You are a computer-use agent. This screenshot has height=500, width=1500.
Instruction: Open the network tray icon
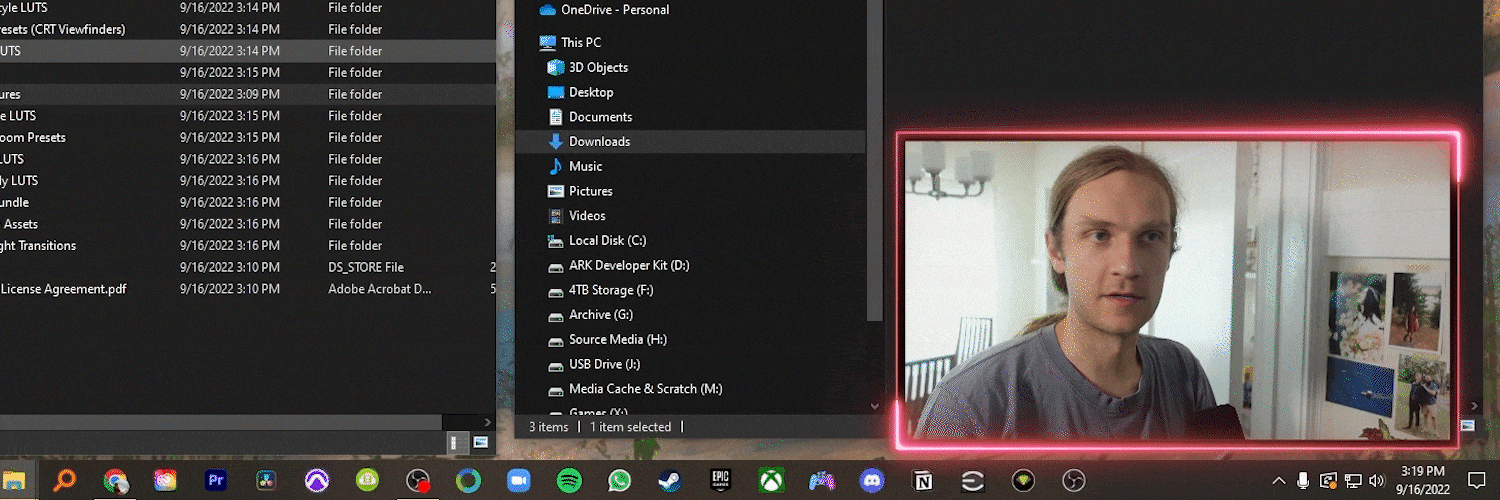1353,481
